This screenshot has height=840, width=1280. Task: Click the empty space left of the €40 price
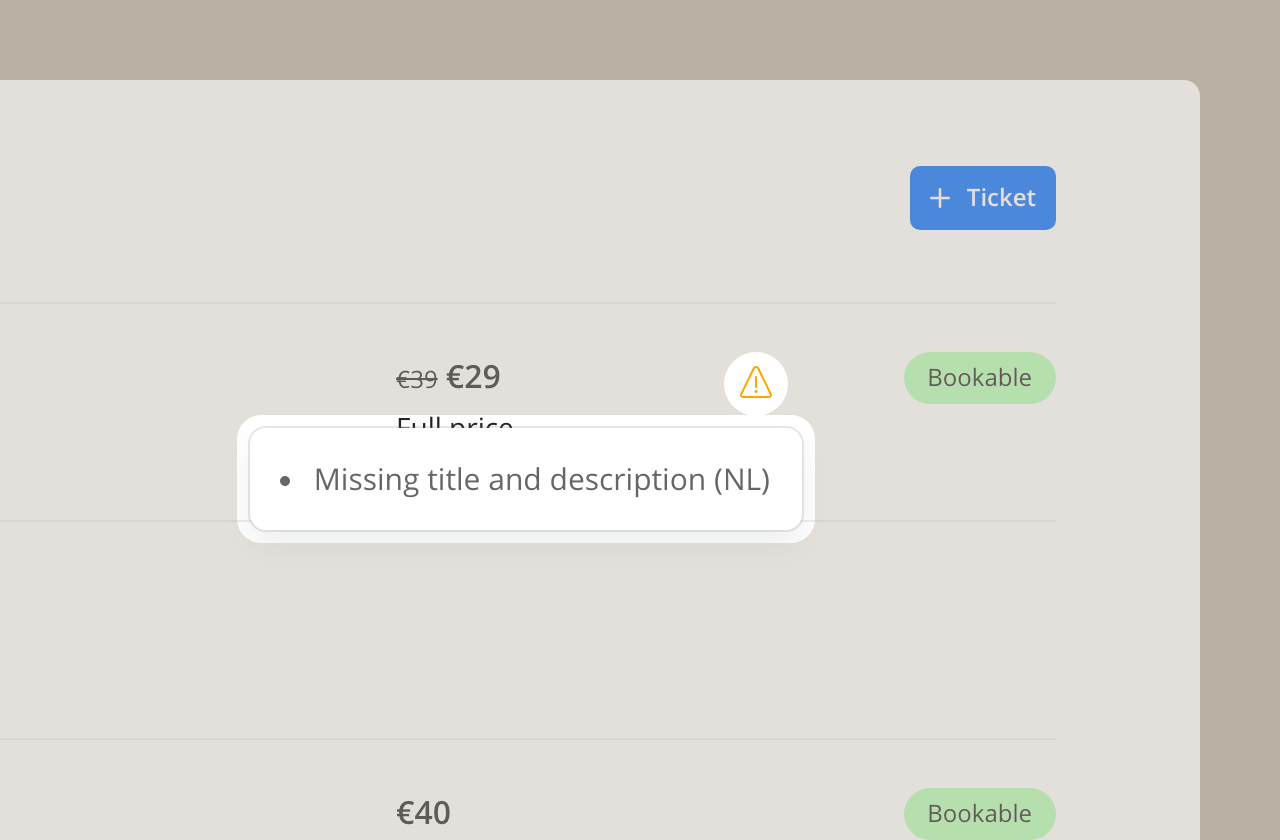(x=200, y=812)
